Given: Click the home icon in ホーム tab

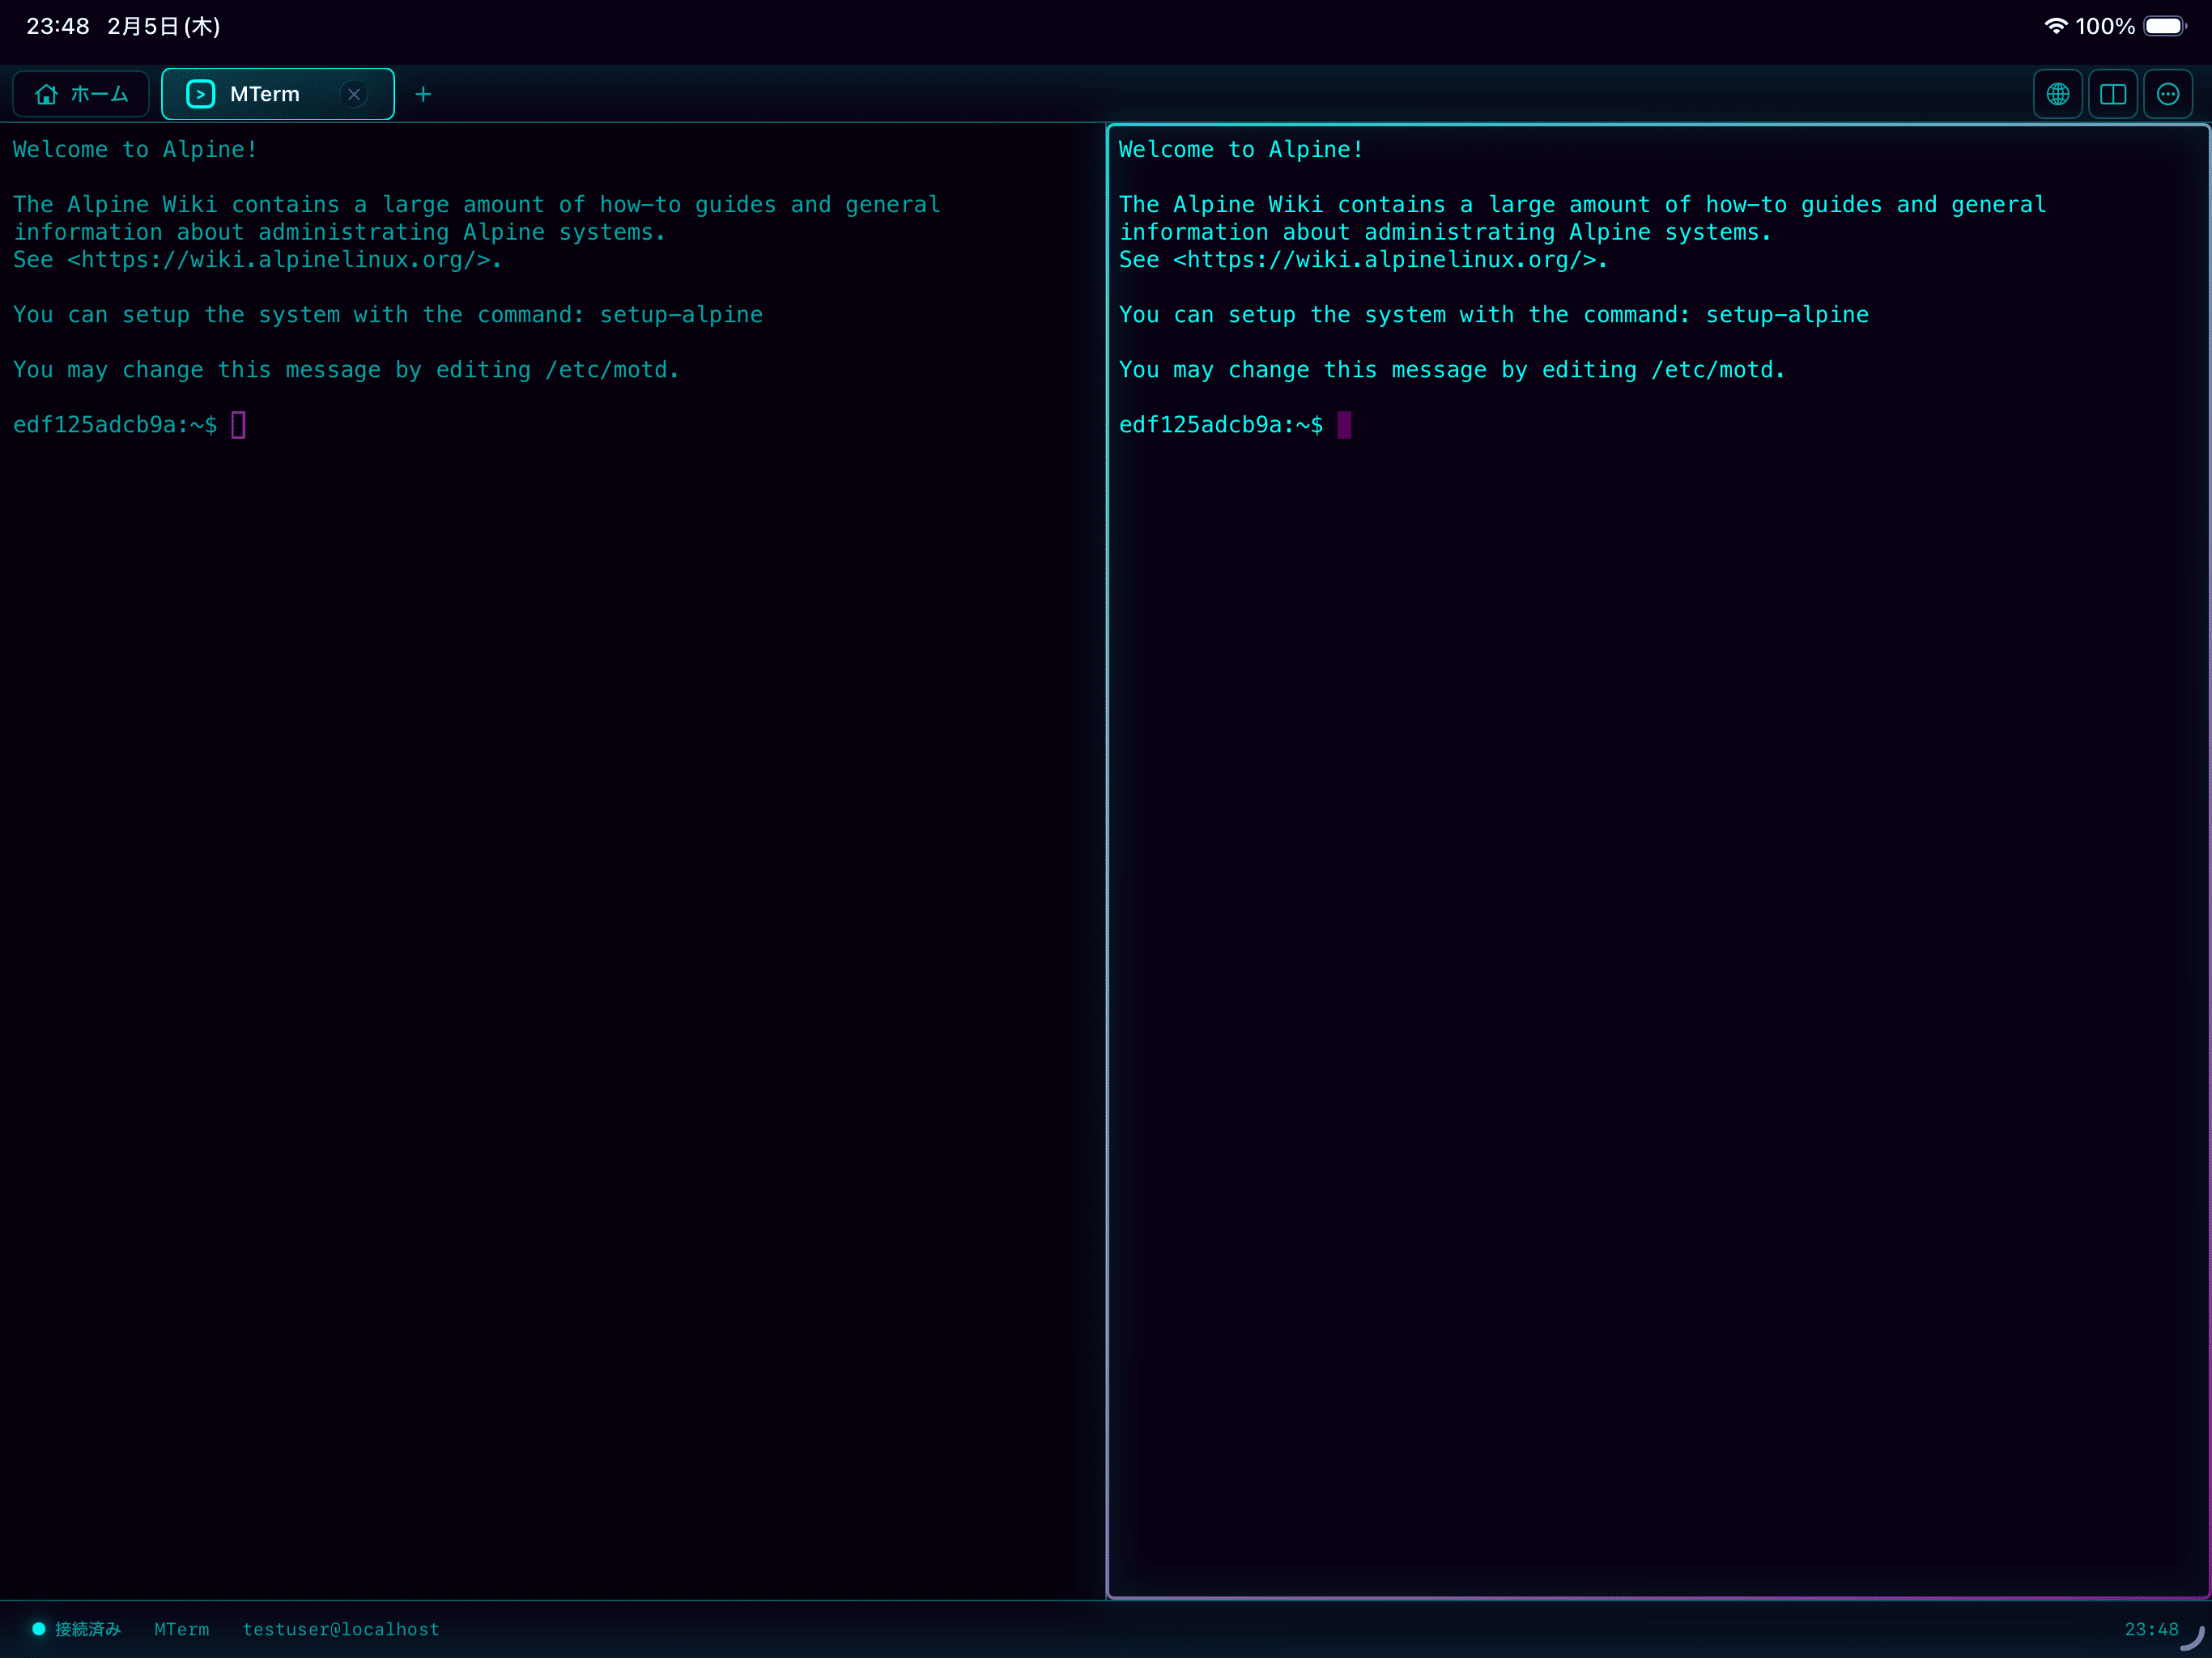Looking at the screenshot, I should tap(46, 94).
